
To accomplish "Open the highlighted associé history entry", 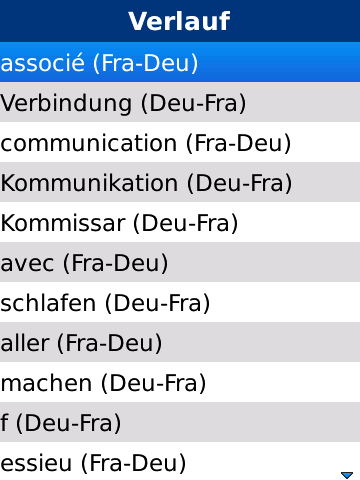I will 180,62.
